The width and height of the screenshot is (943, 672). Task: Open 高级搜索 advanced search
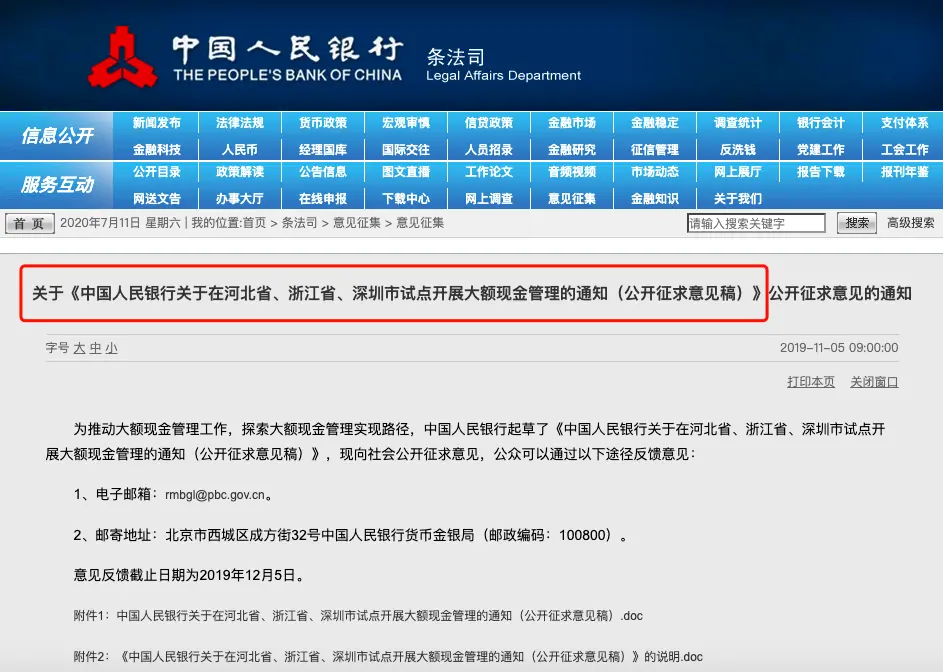[910, 223]
